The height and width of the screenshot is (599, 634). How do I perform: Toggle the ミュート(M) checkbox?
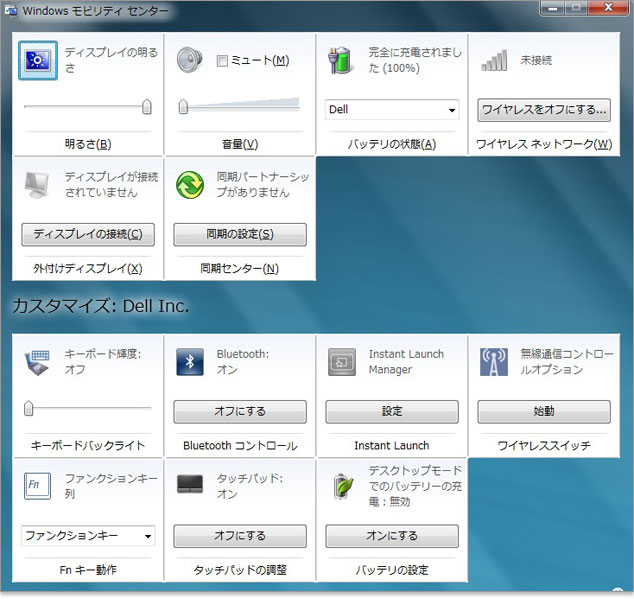coord(222,61)
